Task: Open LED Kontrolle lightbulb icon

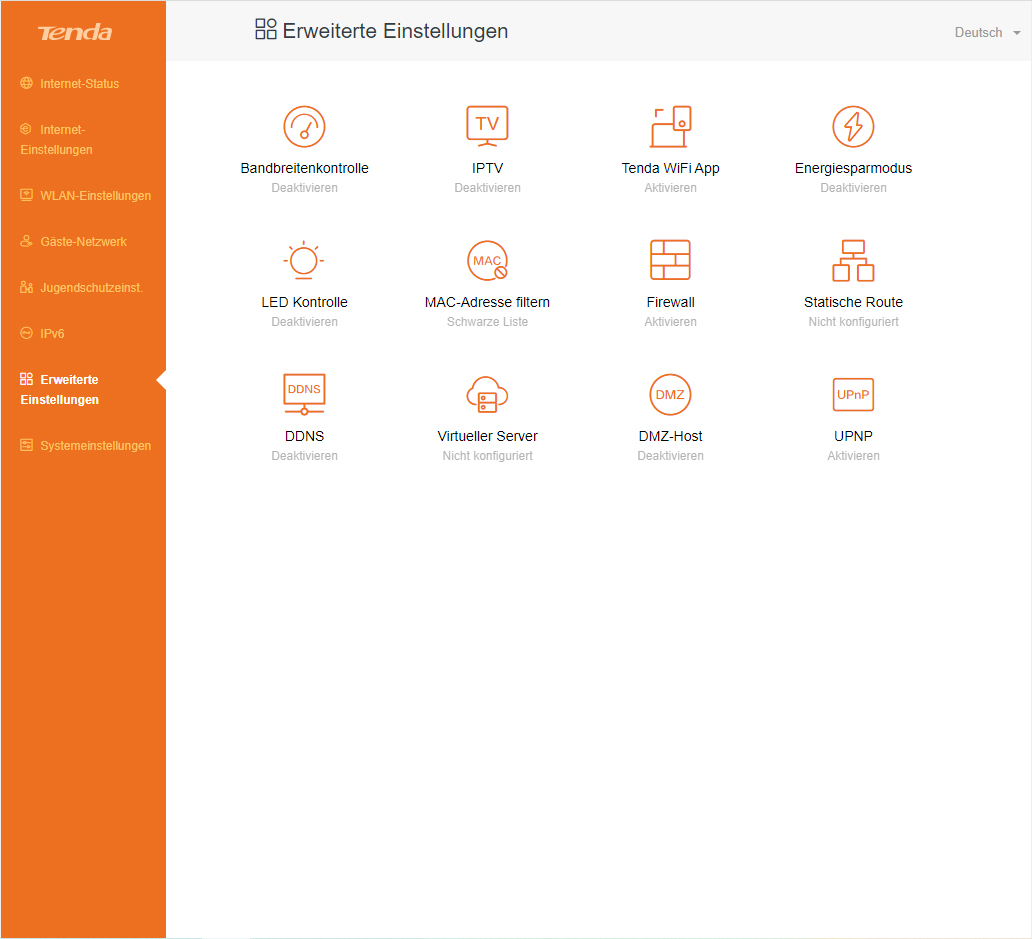Action: [x=304, y=261]
